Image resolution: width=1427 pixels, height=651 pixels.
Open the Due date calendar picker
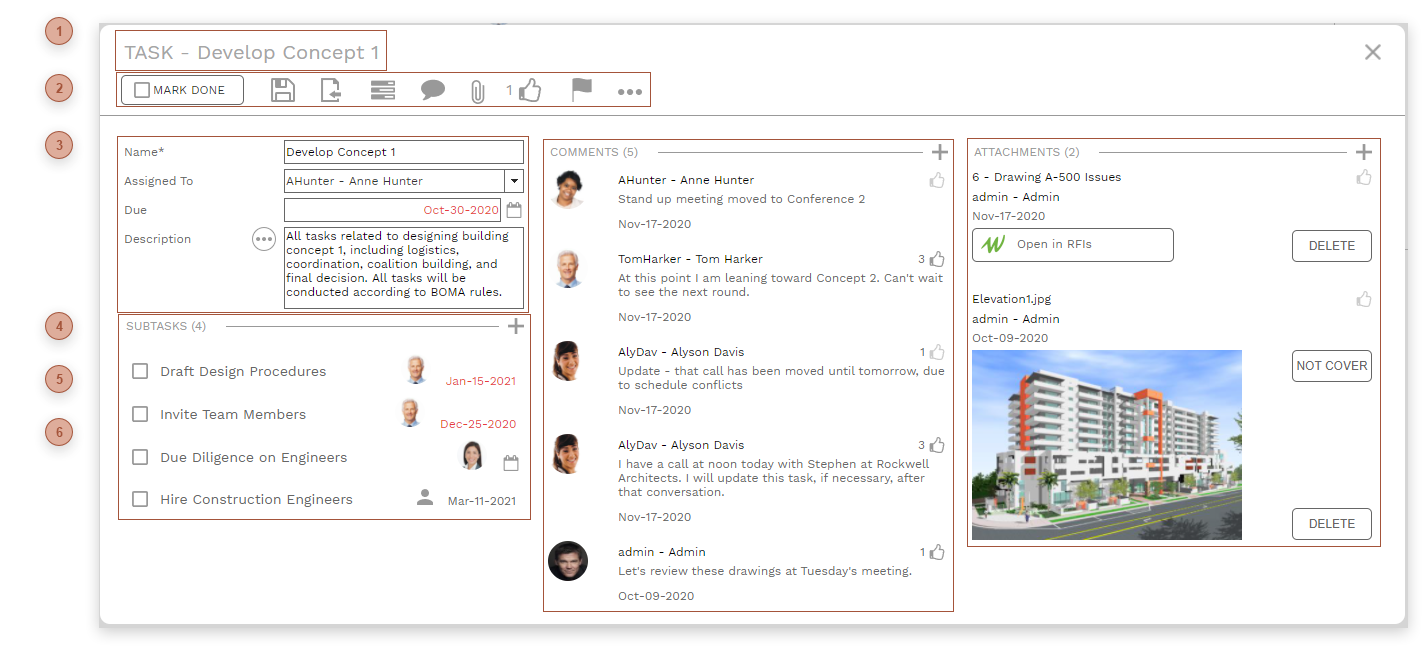[514, 210]
